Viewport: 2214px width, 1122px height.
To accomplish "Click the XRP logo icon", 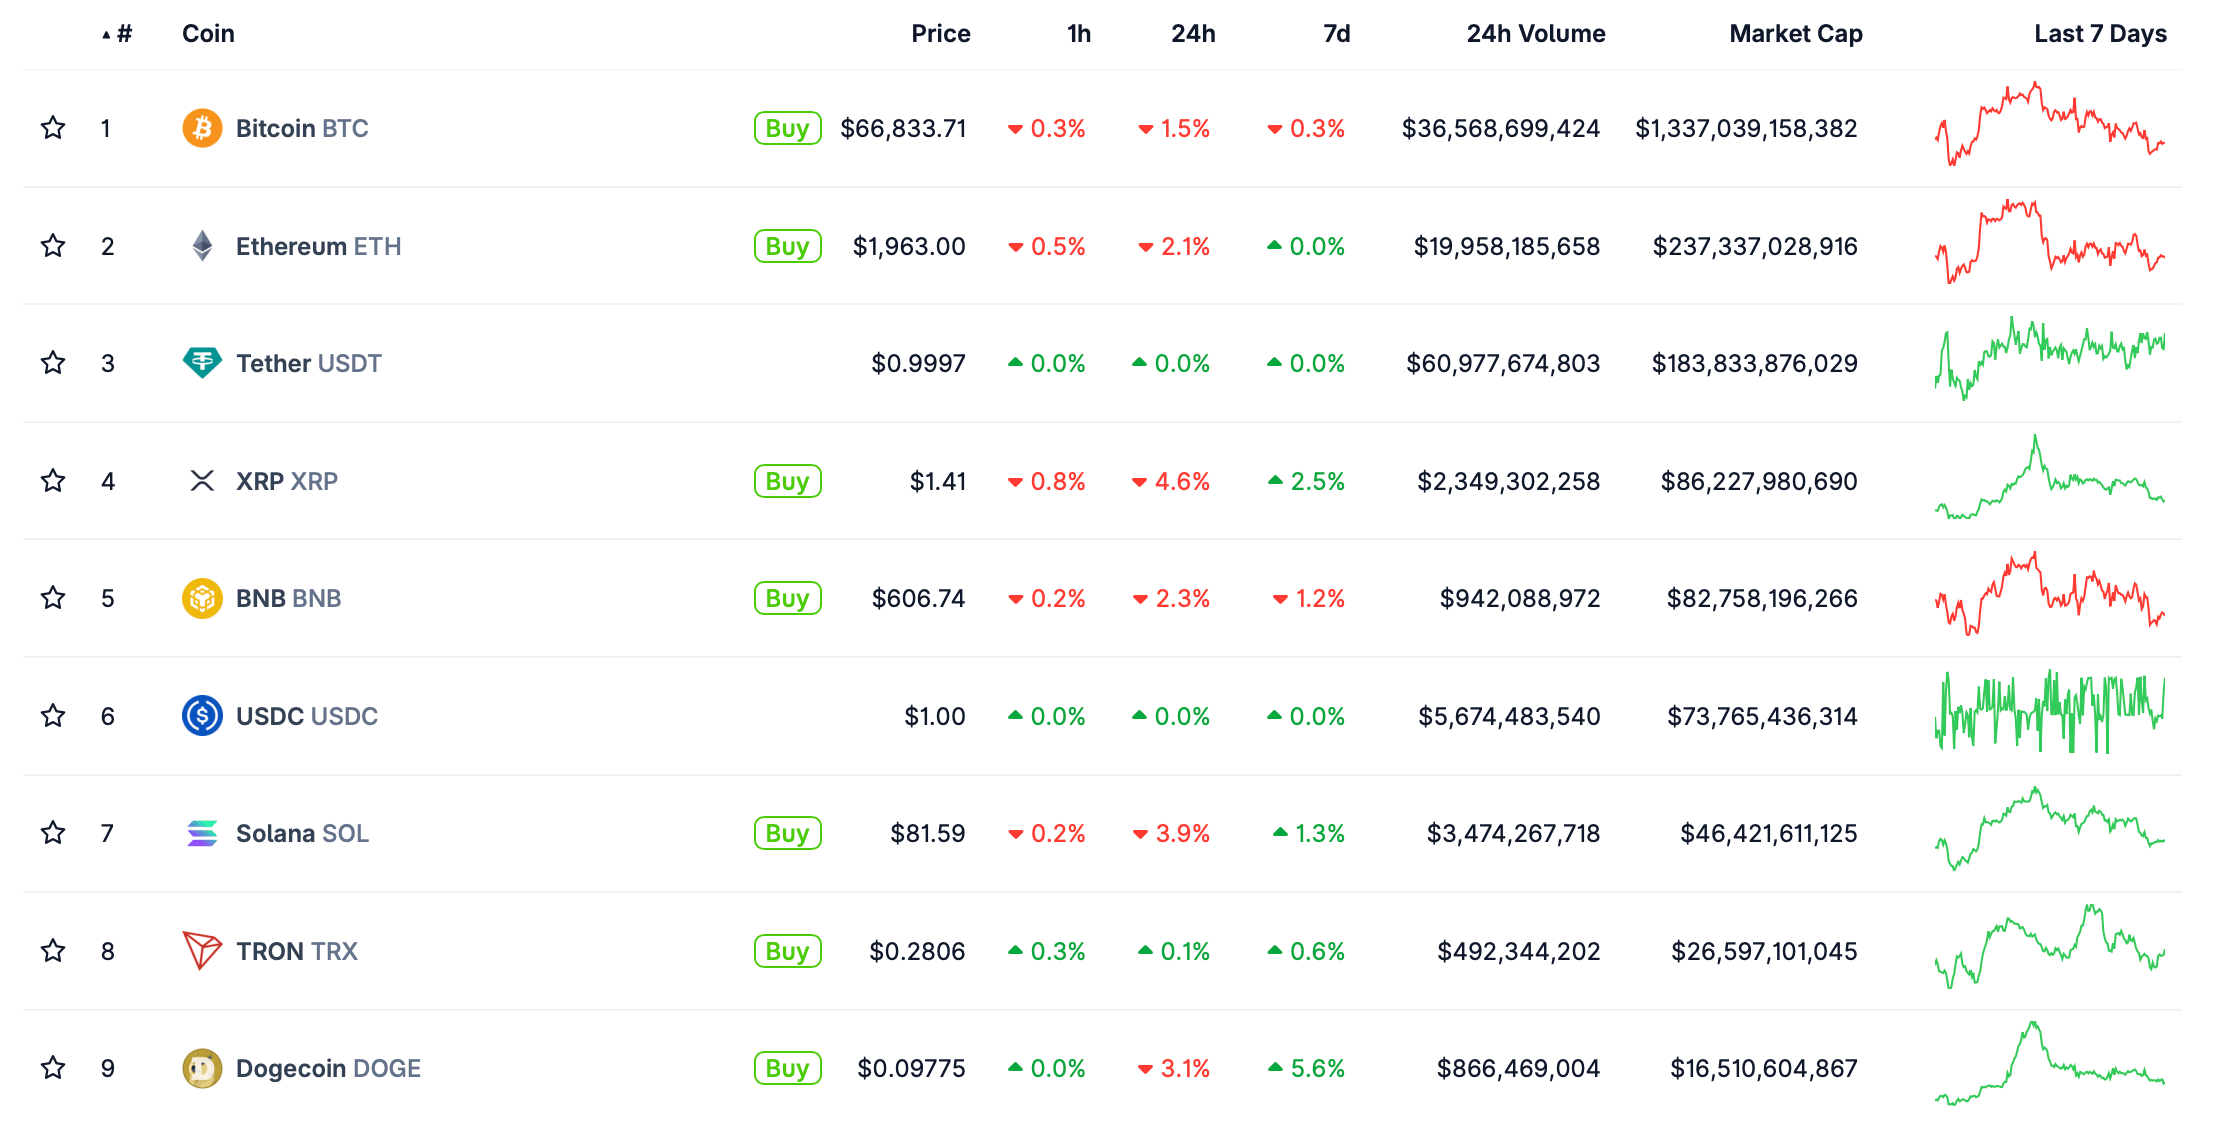I will (202, 481).
